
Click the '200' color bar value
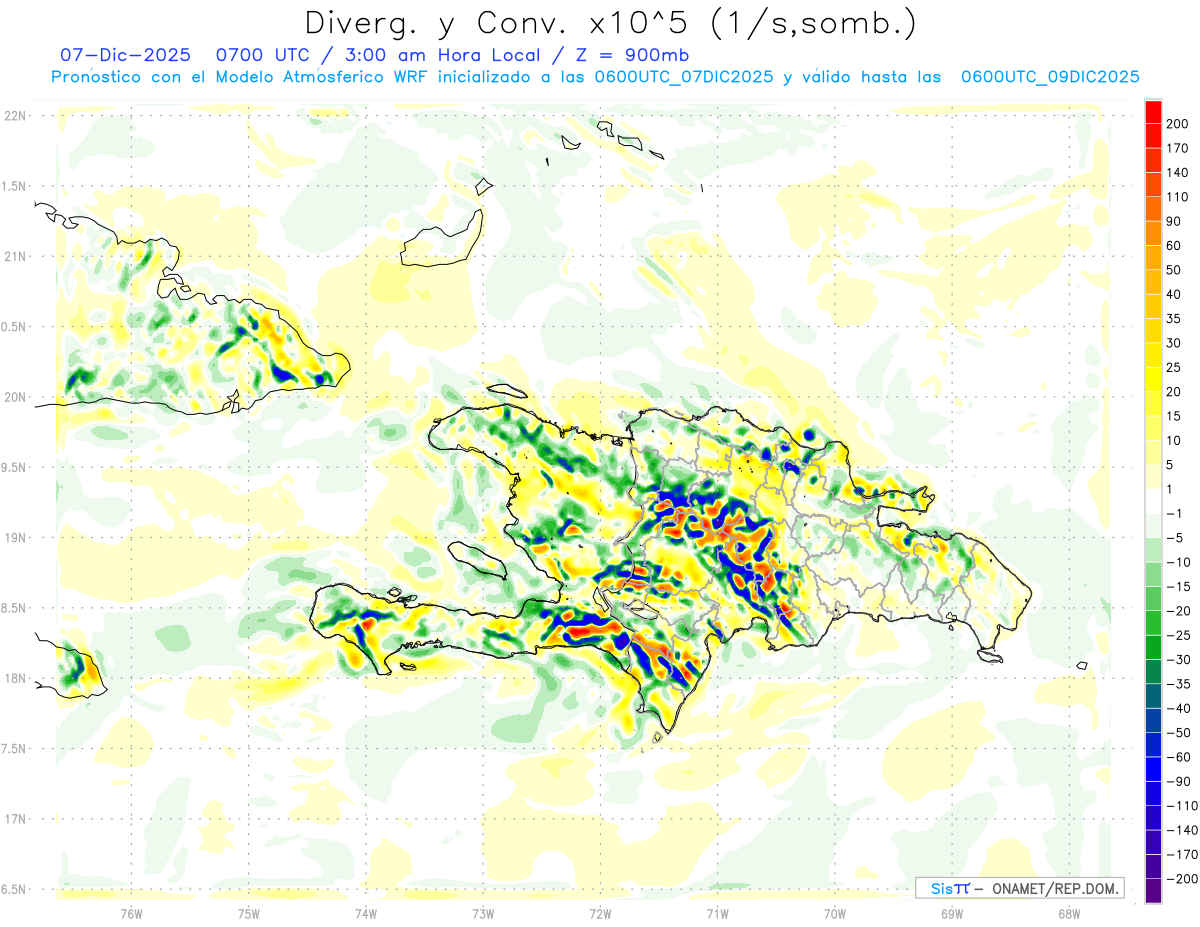coord(1177,124)
